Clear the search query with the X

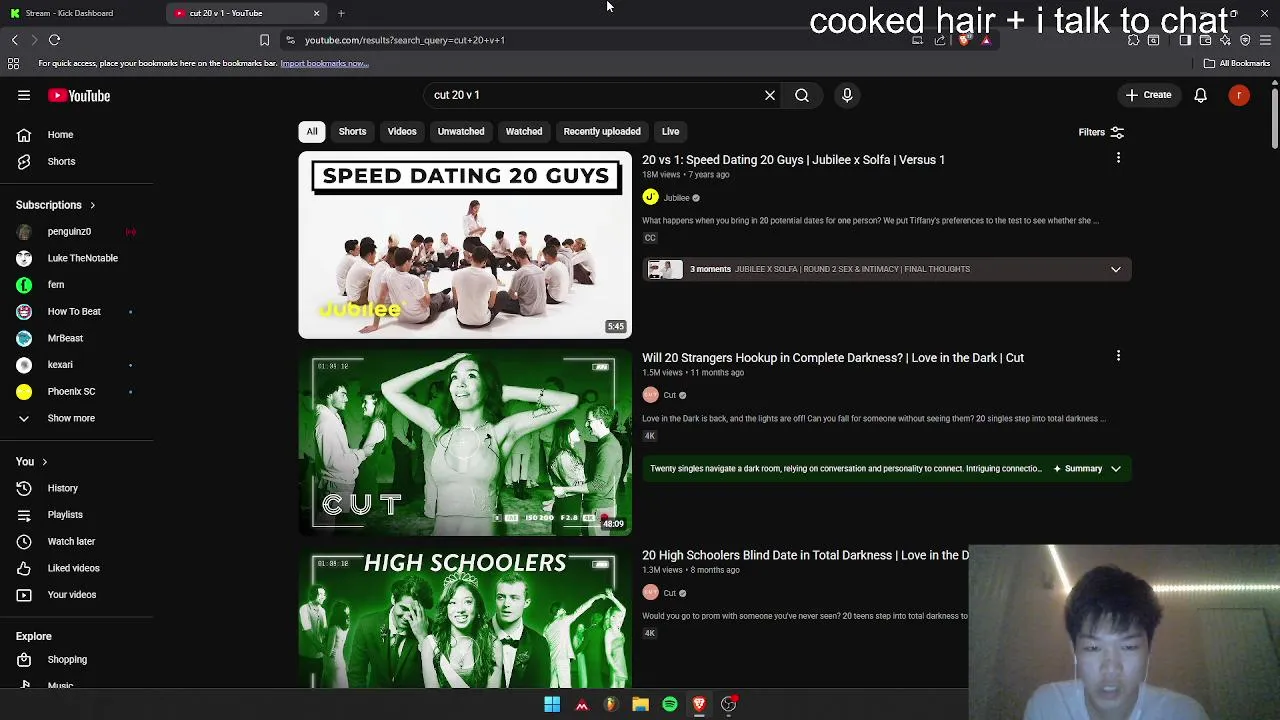pyautogui.click(x=770, y=95)
